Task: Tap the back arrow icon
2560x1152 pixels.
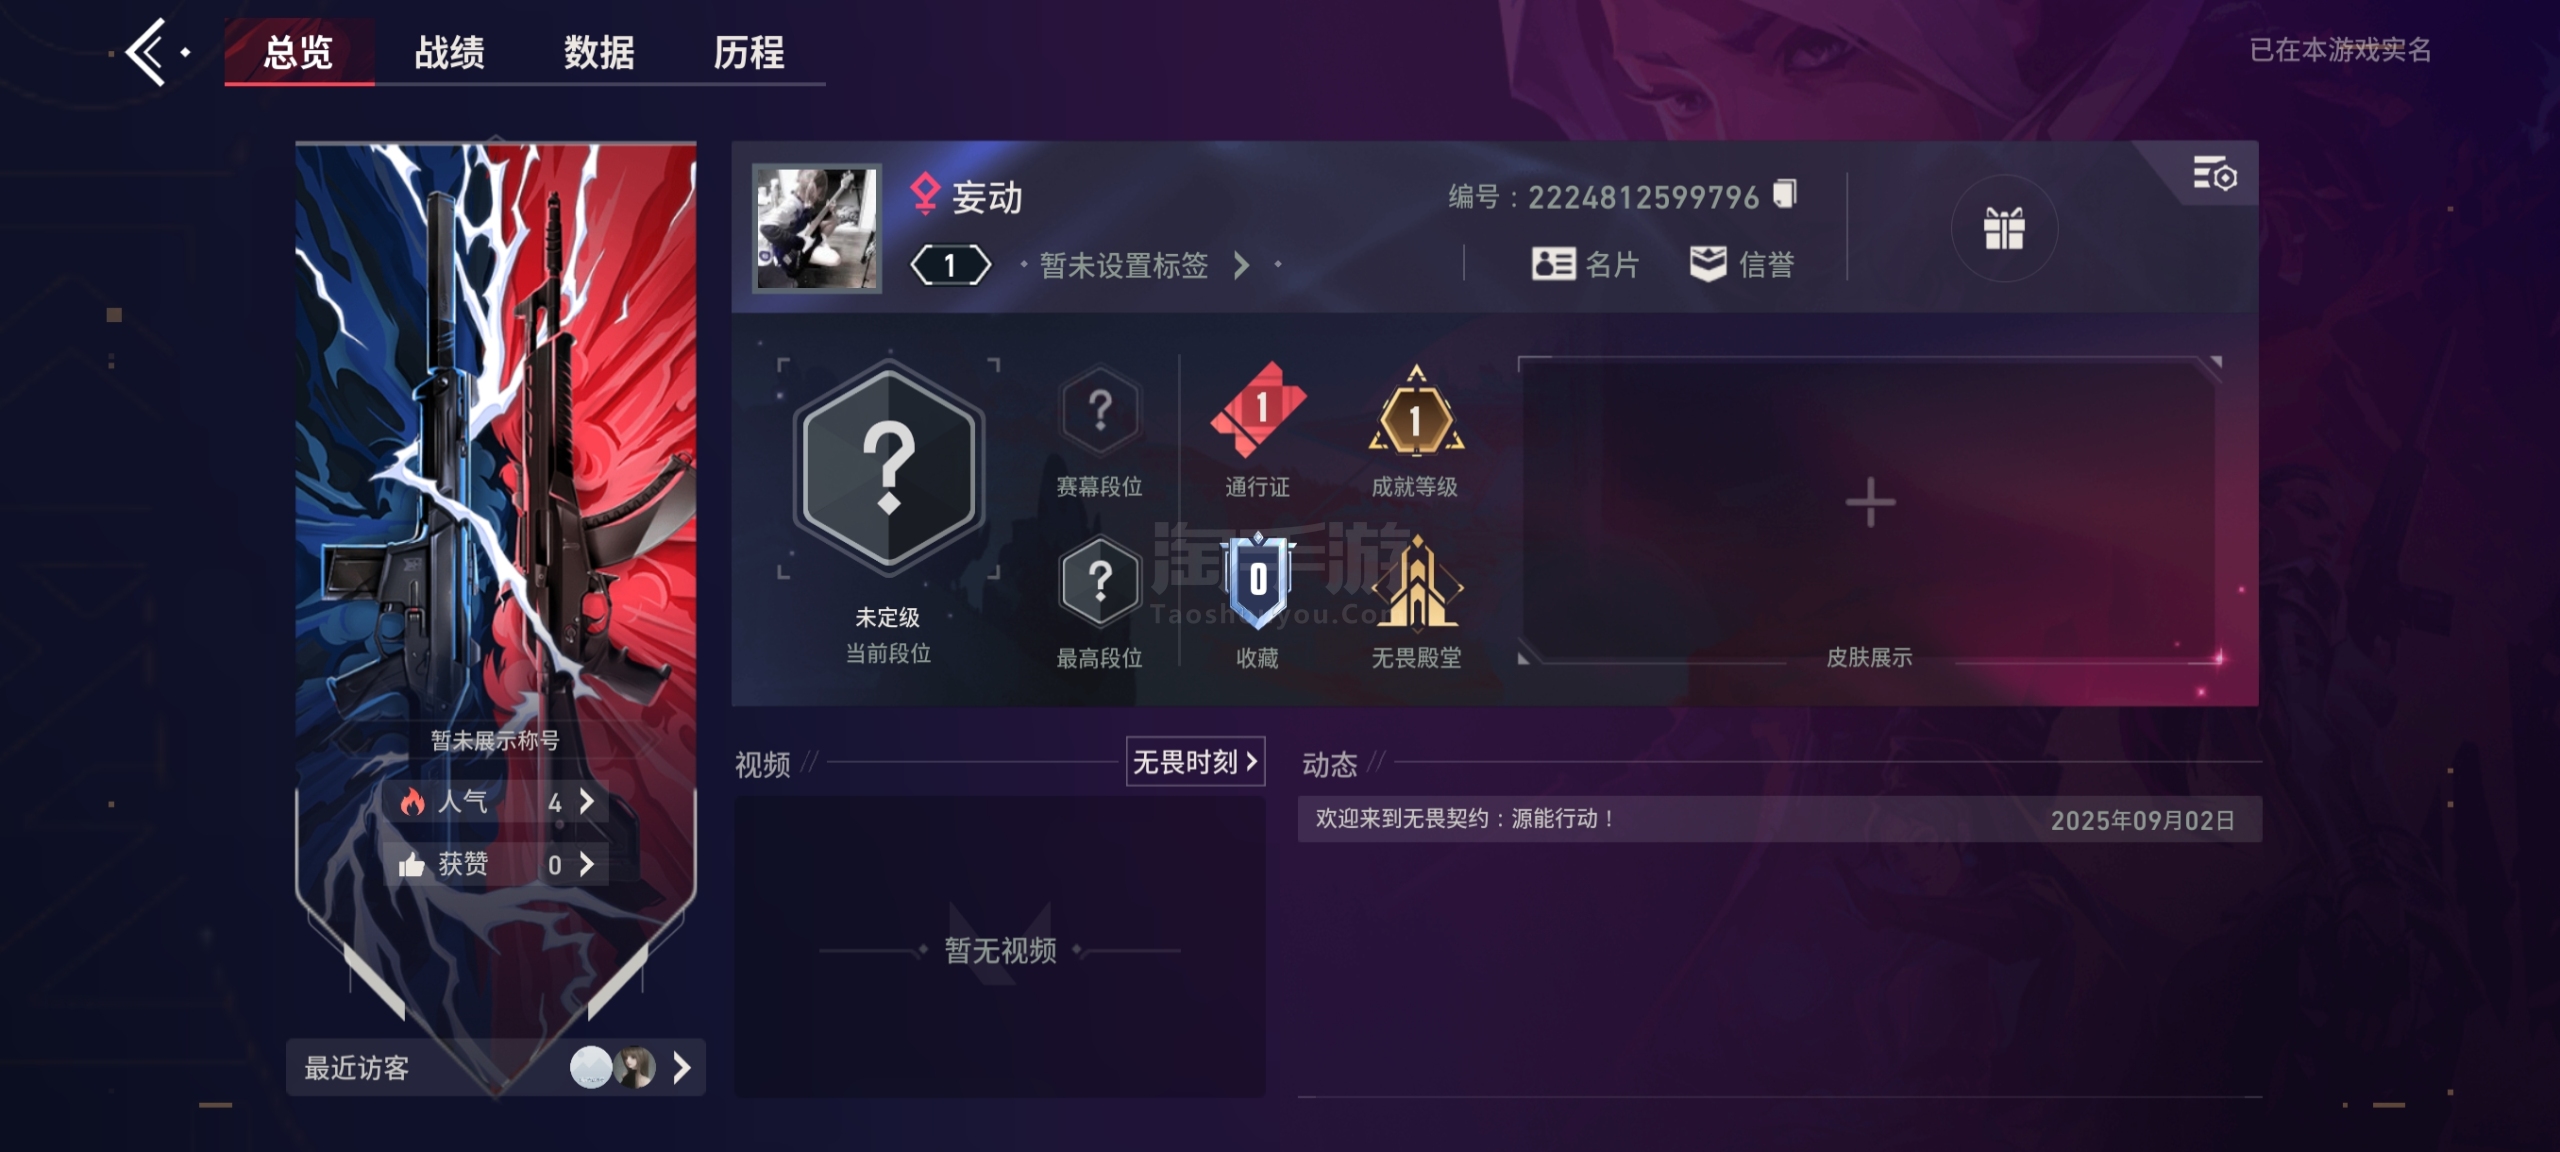Action: click(x=147, y=52)
